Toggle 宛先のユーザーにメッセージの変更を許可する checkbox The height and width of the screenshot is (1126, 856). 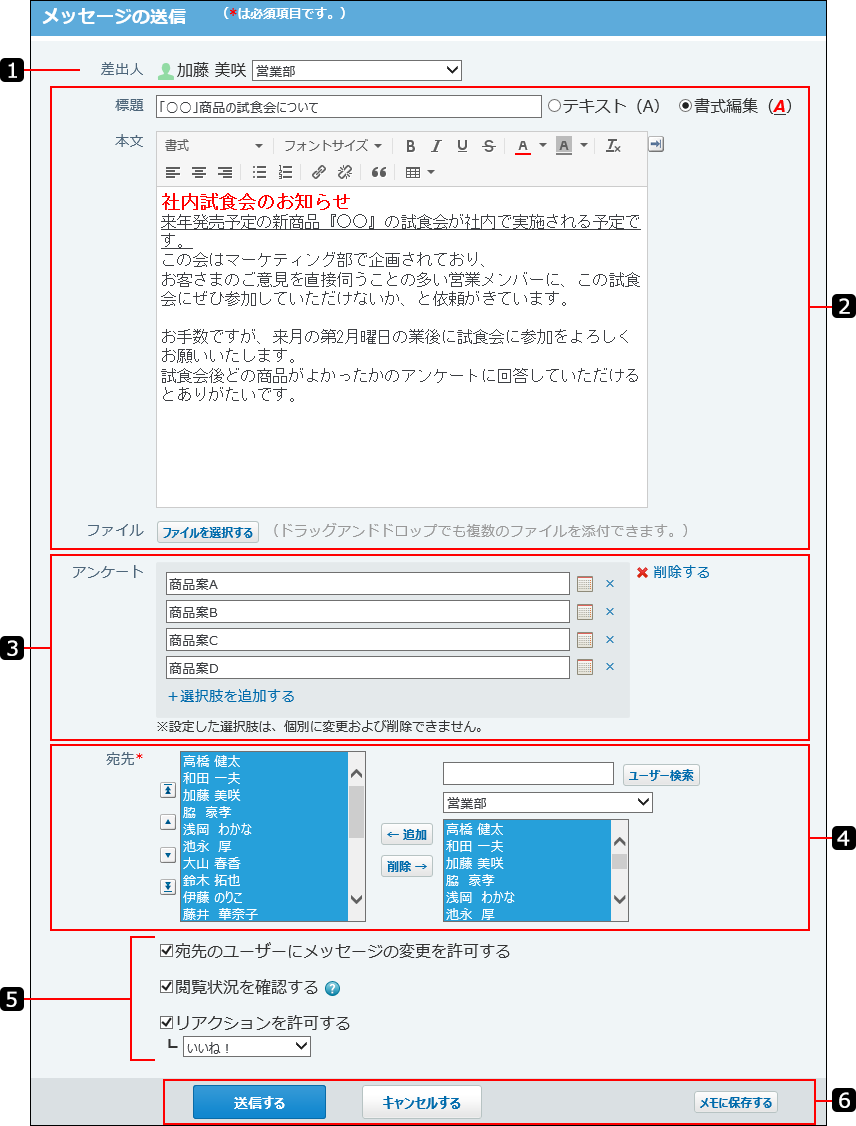click(x=167, y=951)
